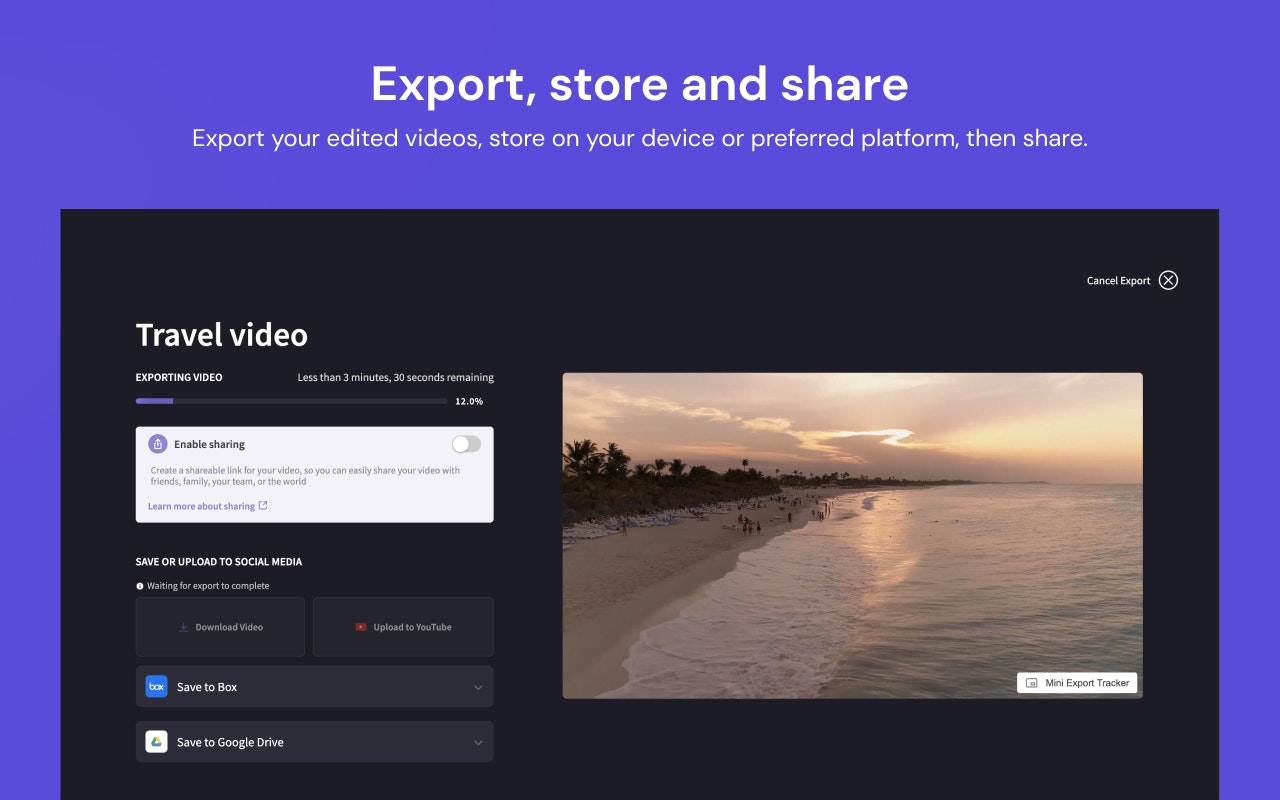
Task: Click the purple sharing icon beside Enable sharing
Action: click(156, 443)
